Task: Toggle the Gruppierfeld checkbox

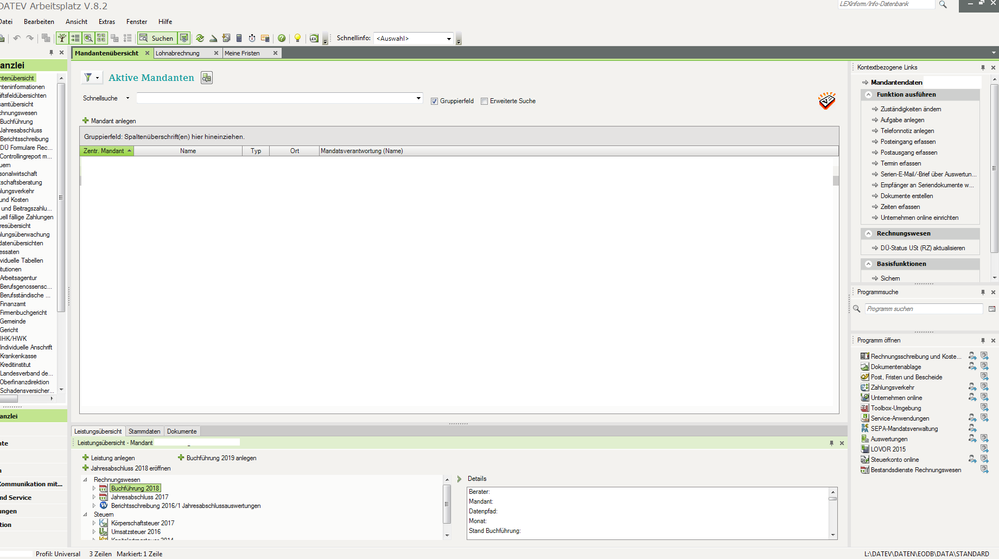Action: coord(435,101)
